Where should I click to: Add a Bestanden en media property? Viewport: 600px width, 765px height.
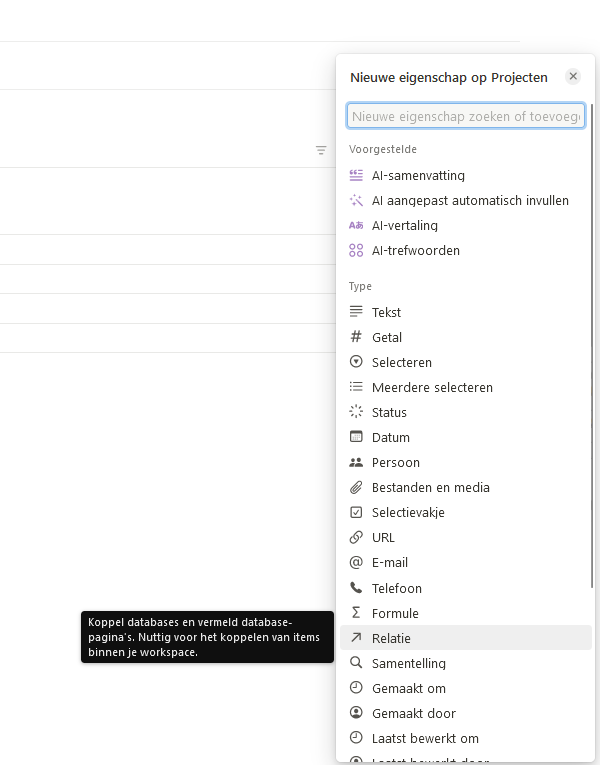pyautogui.click(x=466, y=487)
